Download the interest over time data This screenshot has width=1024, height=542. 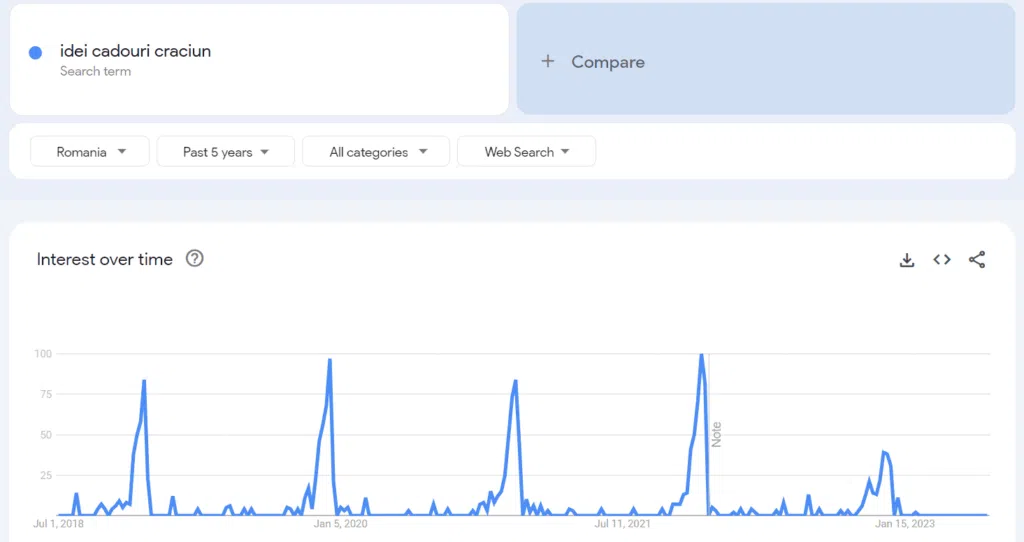pos(906,260)
